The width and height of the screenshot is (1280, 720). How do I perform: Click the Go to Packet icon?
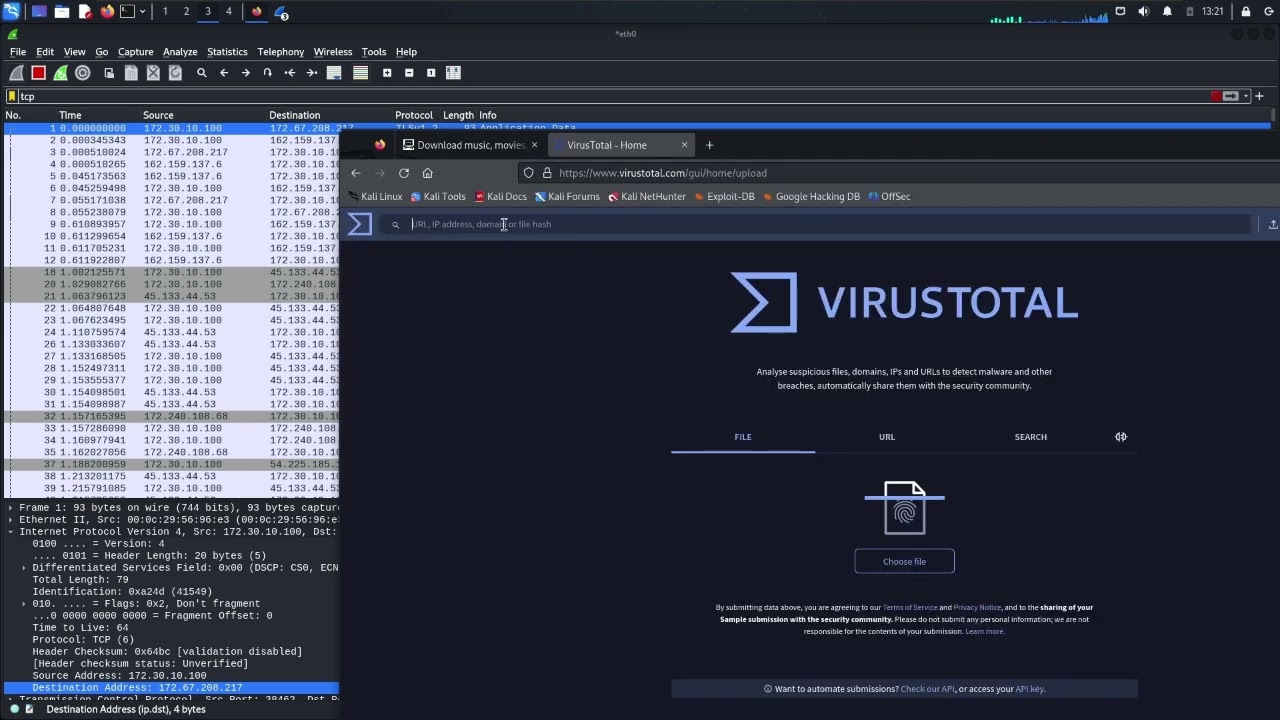pos(267,73)
